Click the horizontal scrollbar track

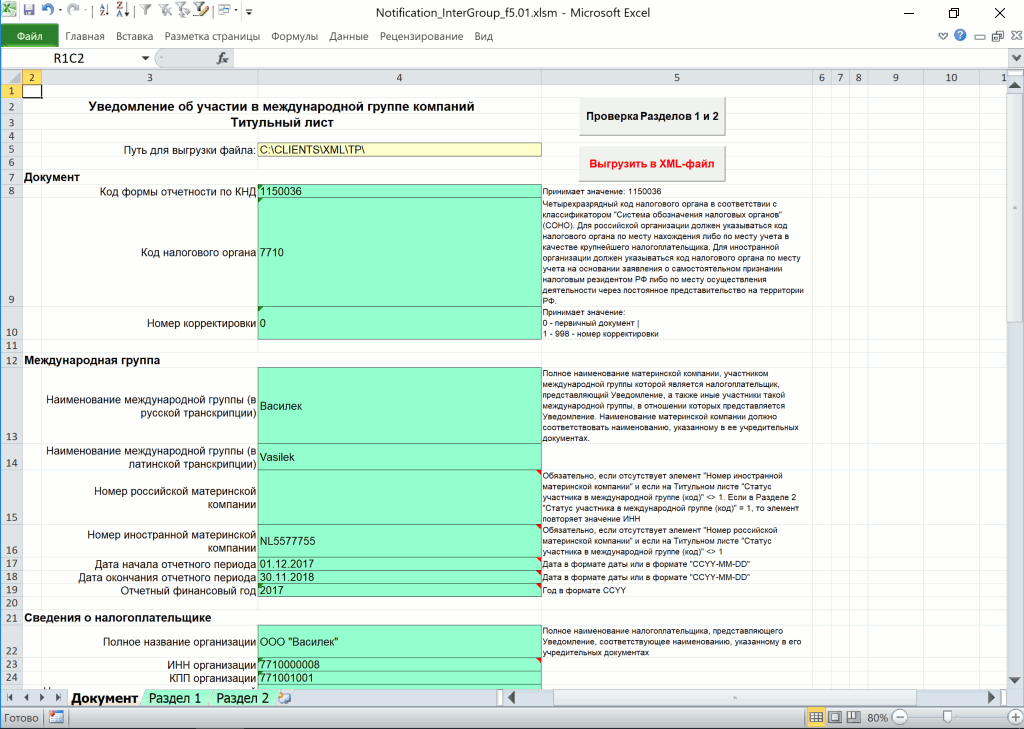(x=751, y=698)
